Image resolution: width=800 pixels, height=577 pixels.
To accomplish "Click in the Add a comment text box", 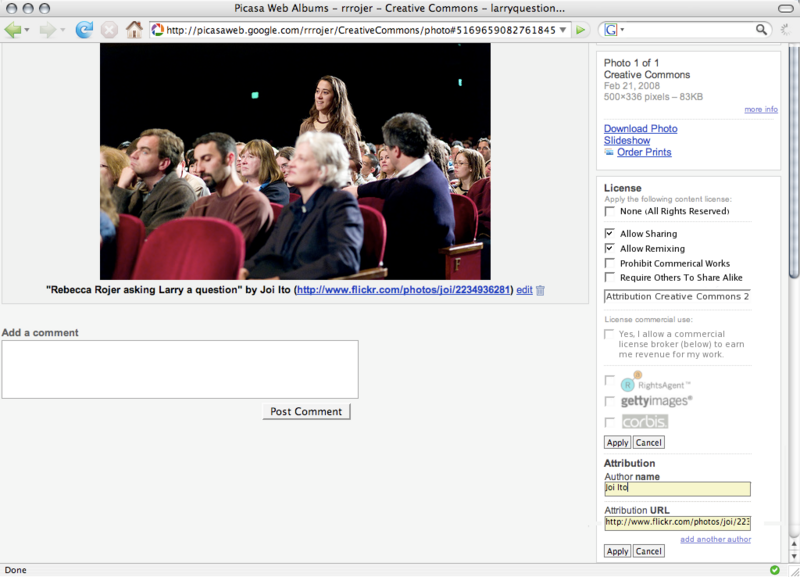I will [x=180, y=370].
